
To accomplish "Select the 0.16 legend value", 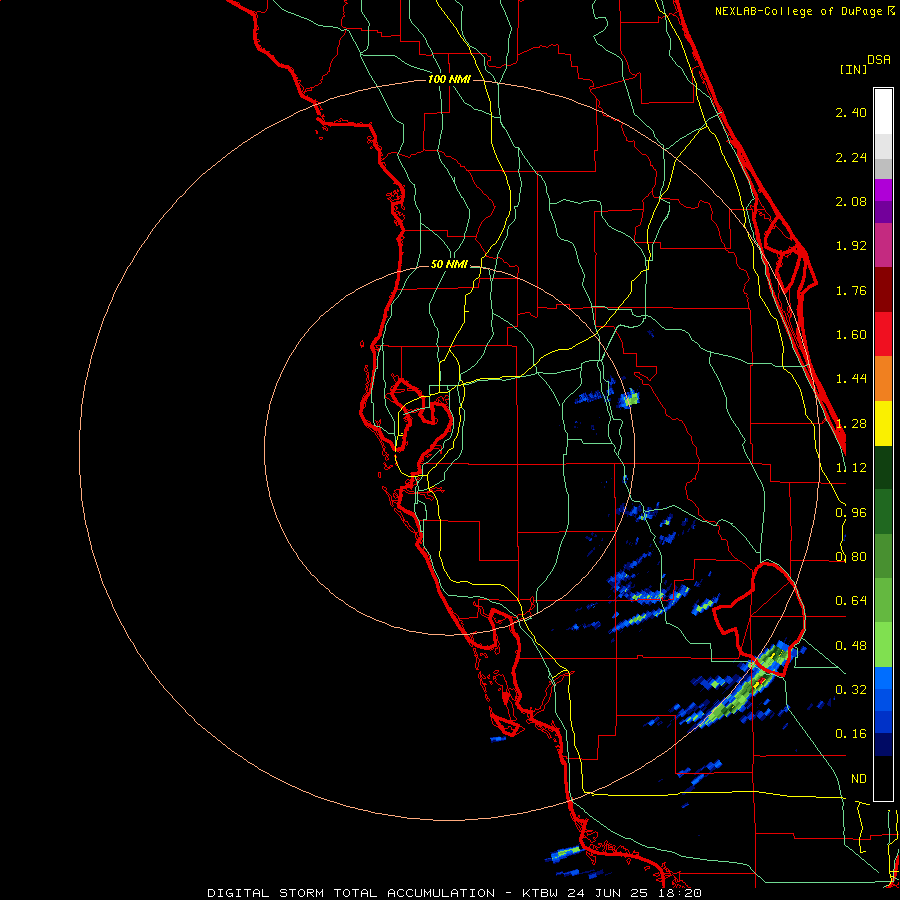I will [851, 734].
